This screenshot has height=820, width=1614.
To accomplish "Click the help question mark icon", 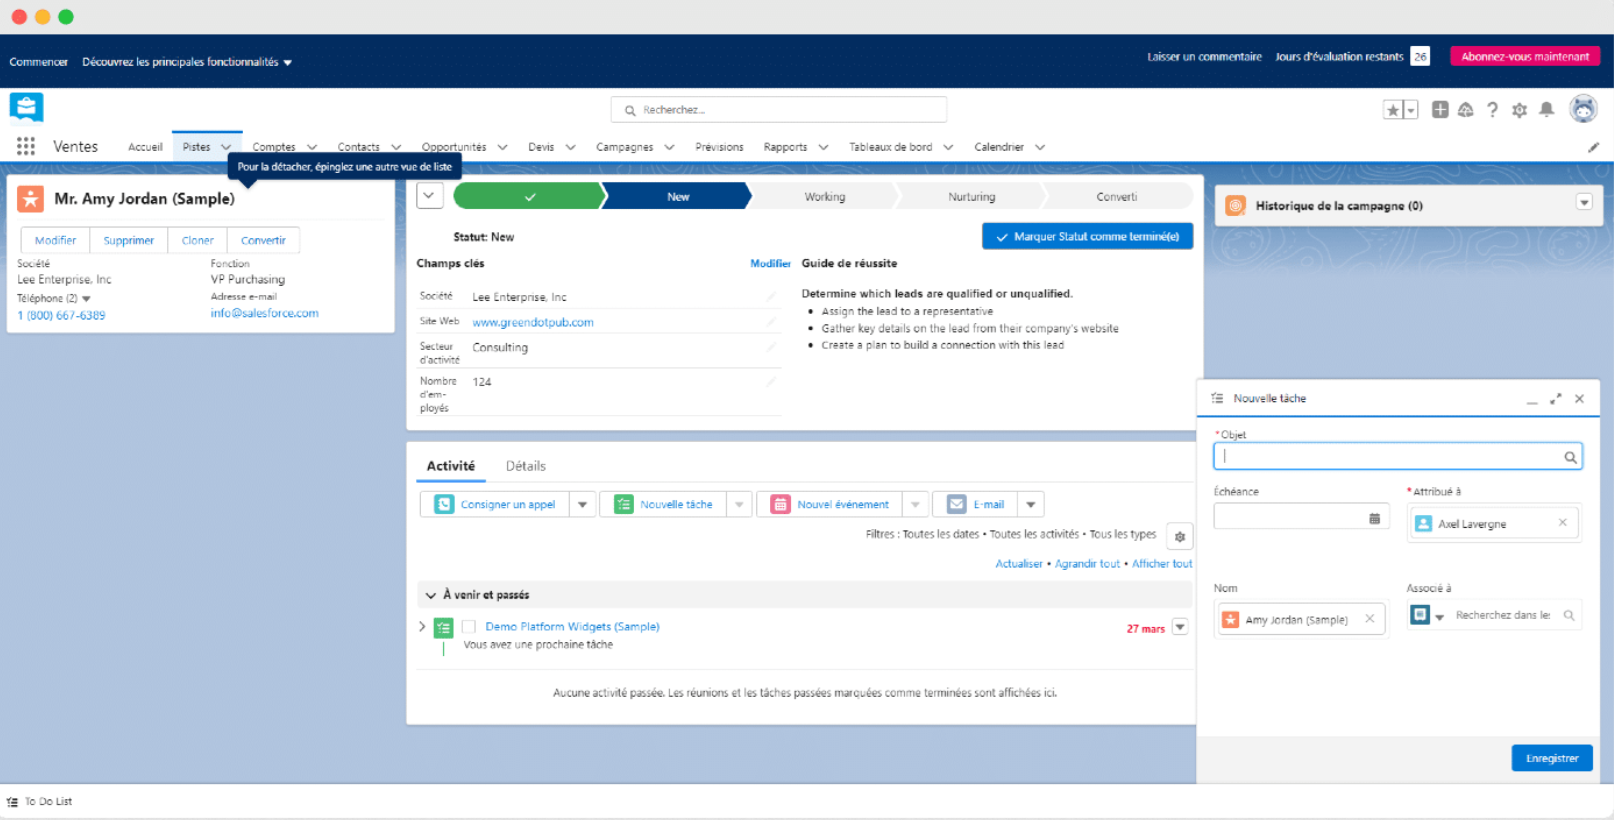I will tap(1492, 110).
